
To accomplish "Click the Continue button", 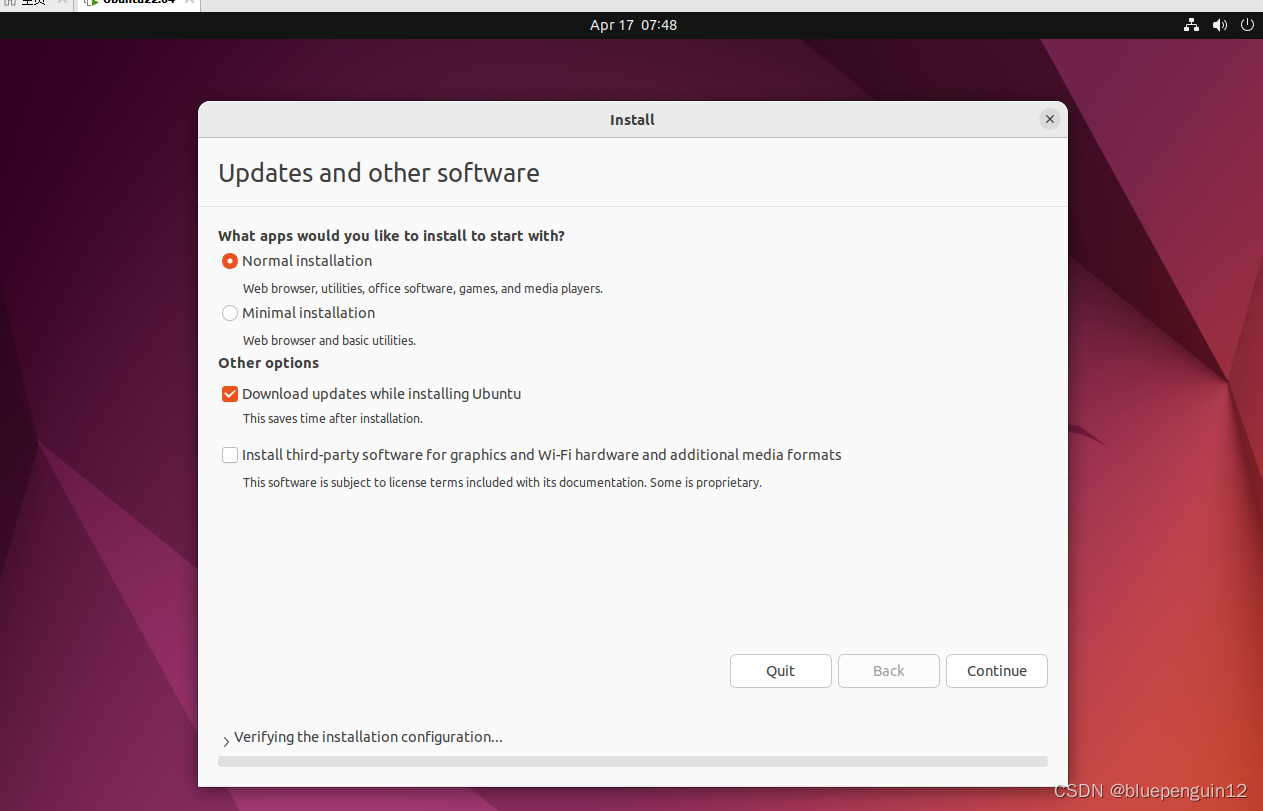I will [996, 671].
